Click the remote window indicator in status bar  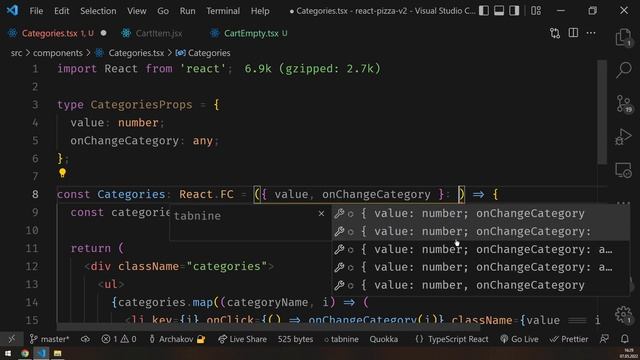pos(11,339)
